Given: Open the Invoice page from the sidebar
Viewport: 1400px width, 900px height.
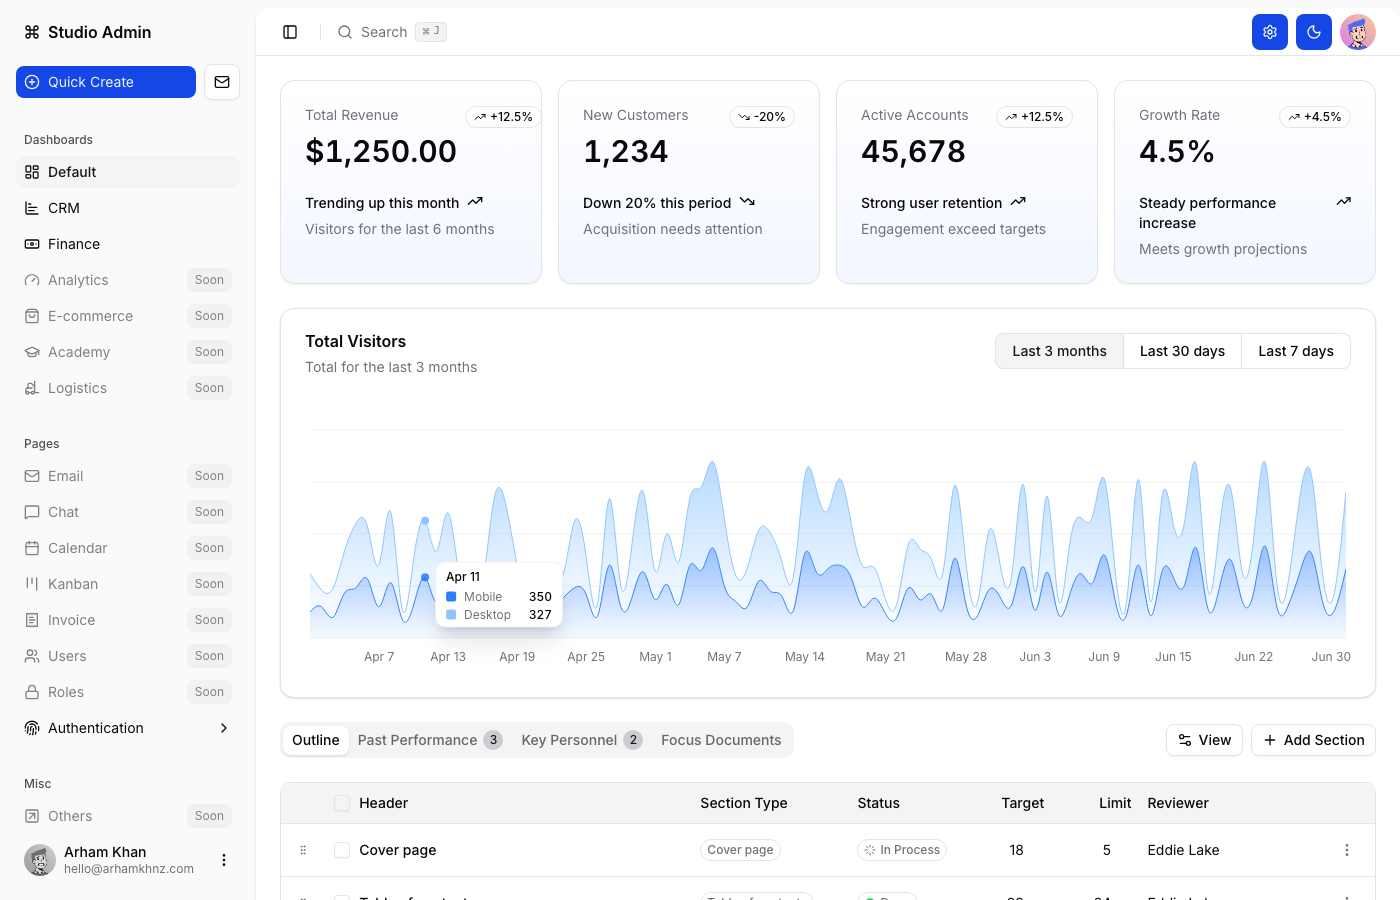Looking at the screenshot, I should (x=71, y=619).
